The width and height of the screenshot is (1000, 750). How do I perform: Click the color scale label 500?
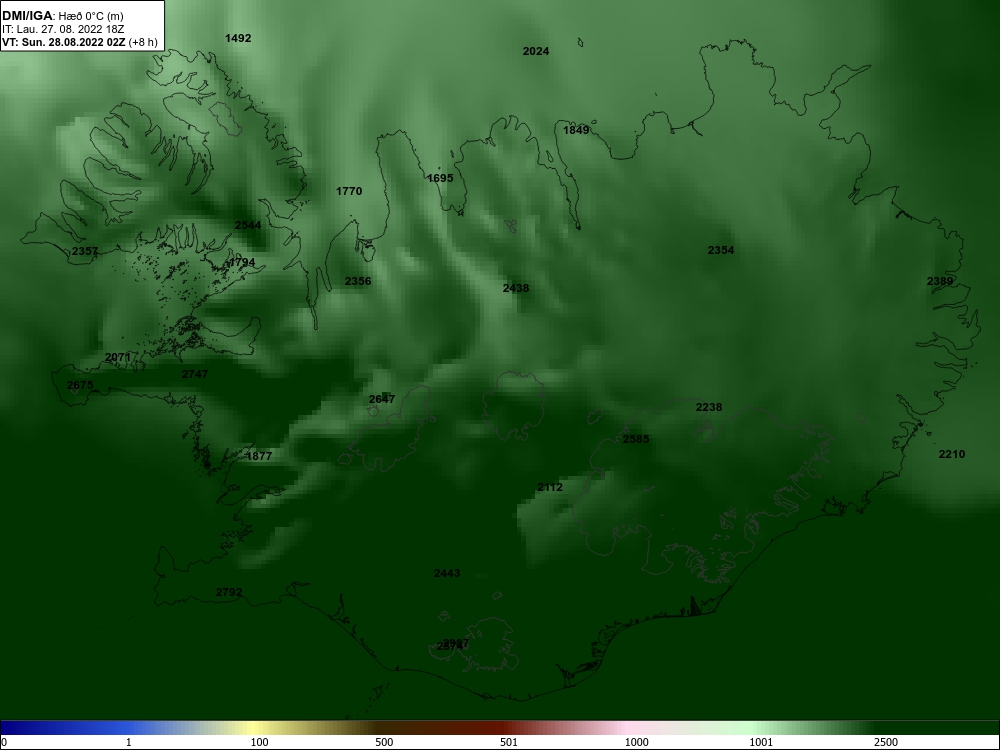384,742
